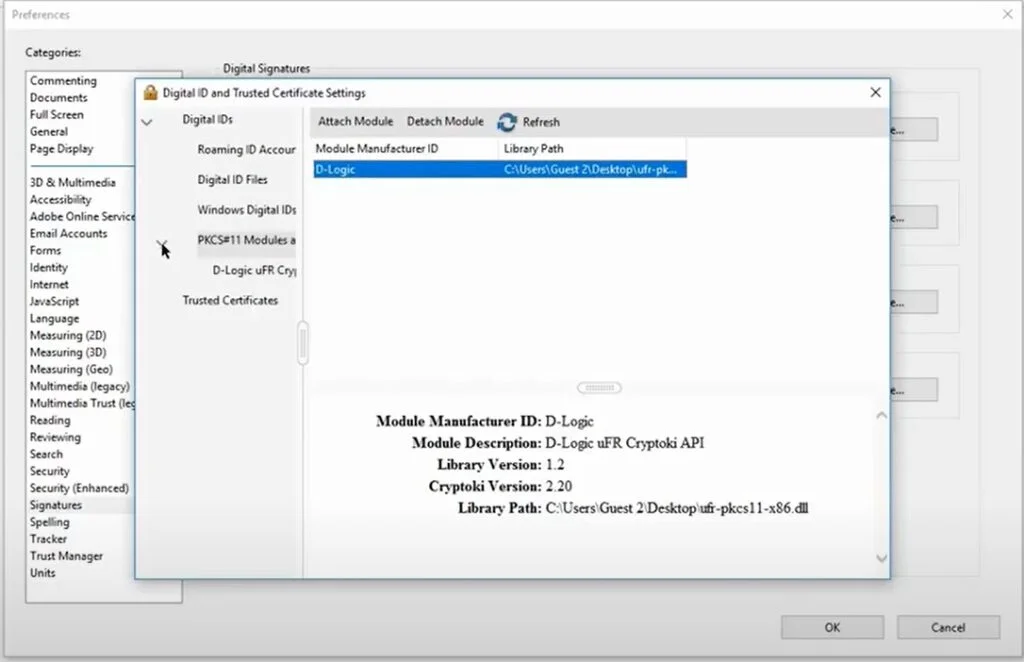Select Security (Enhanced) category
This screenshot has height=662, width=1024.
point(79,488)
